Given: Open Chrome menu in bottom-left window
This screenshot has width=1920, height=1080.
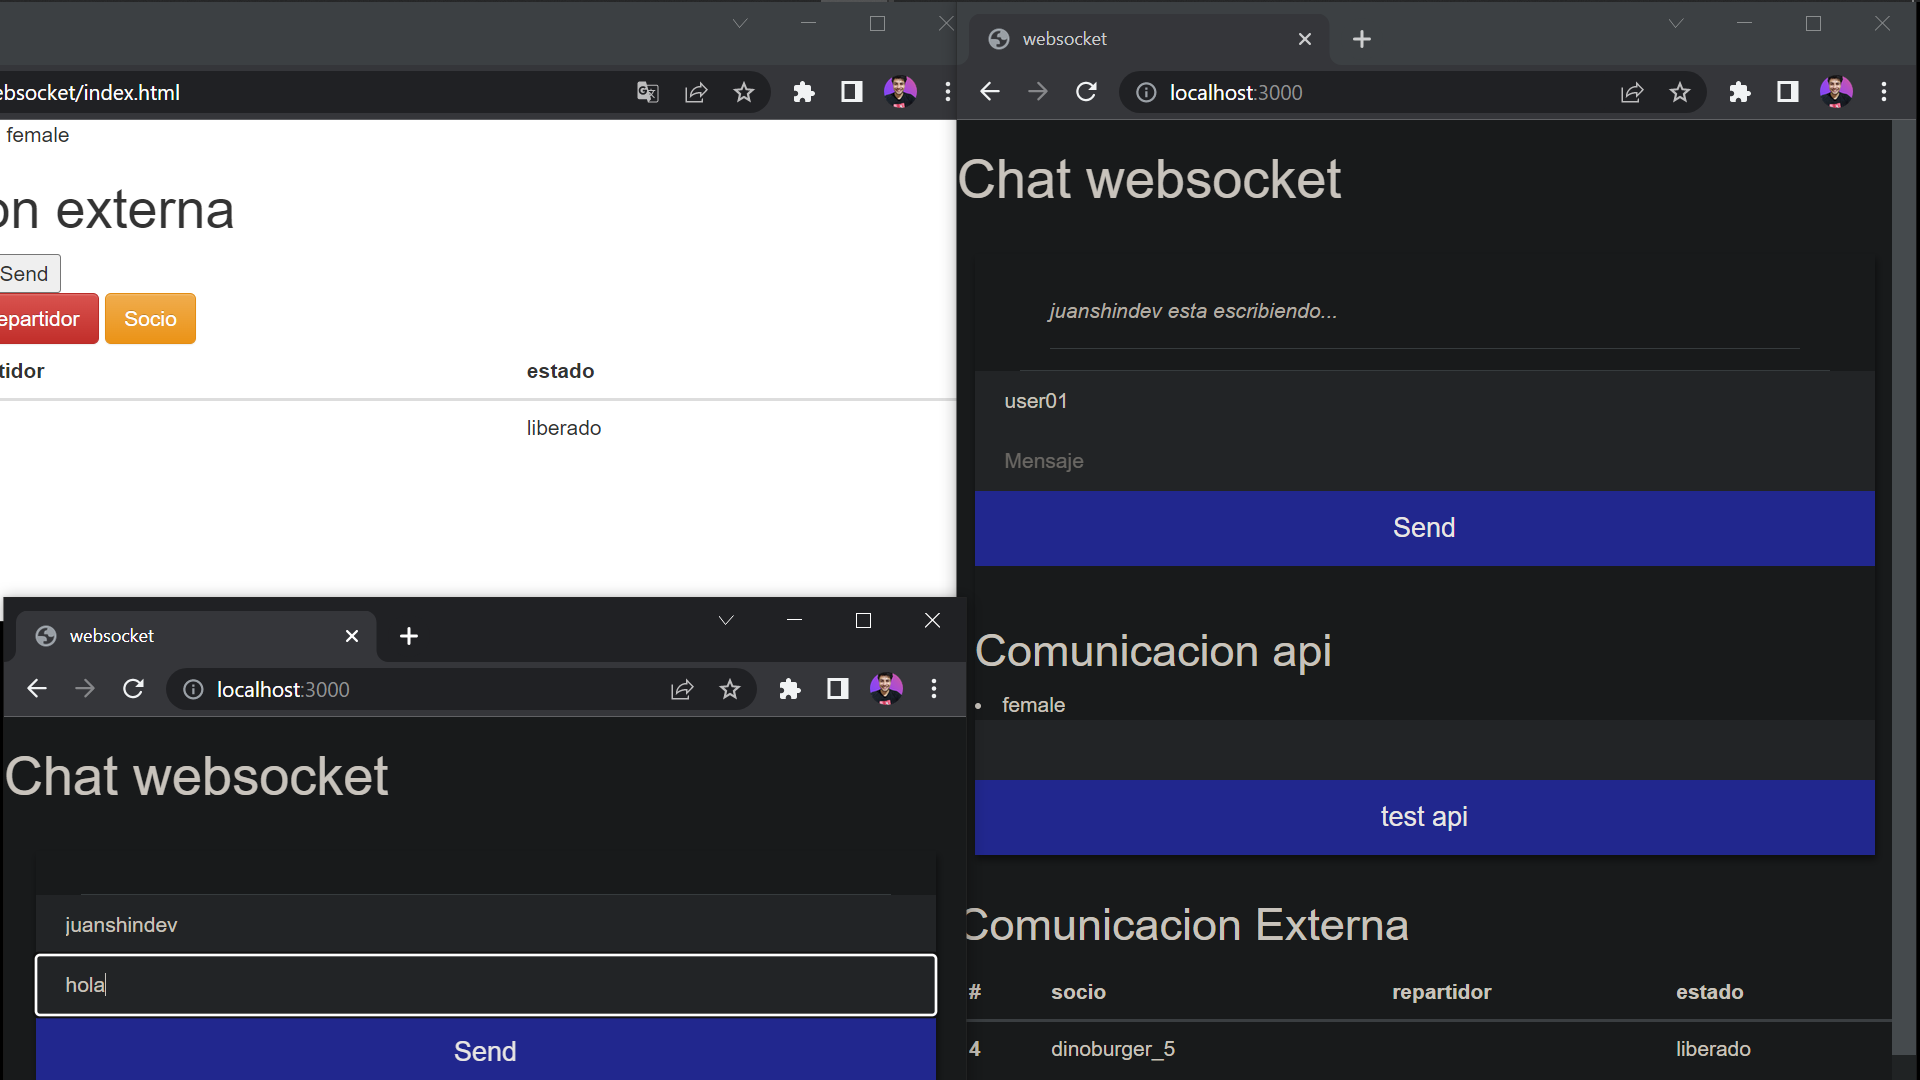Looking at the screenshot, I should coord(934,690).
